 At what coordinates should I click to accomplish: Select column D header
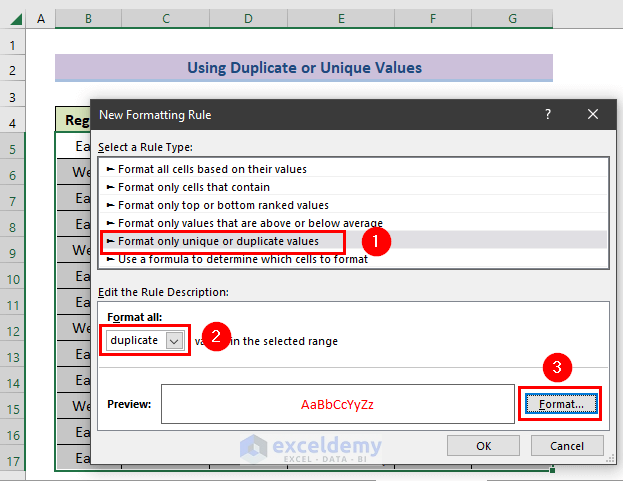248,19
